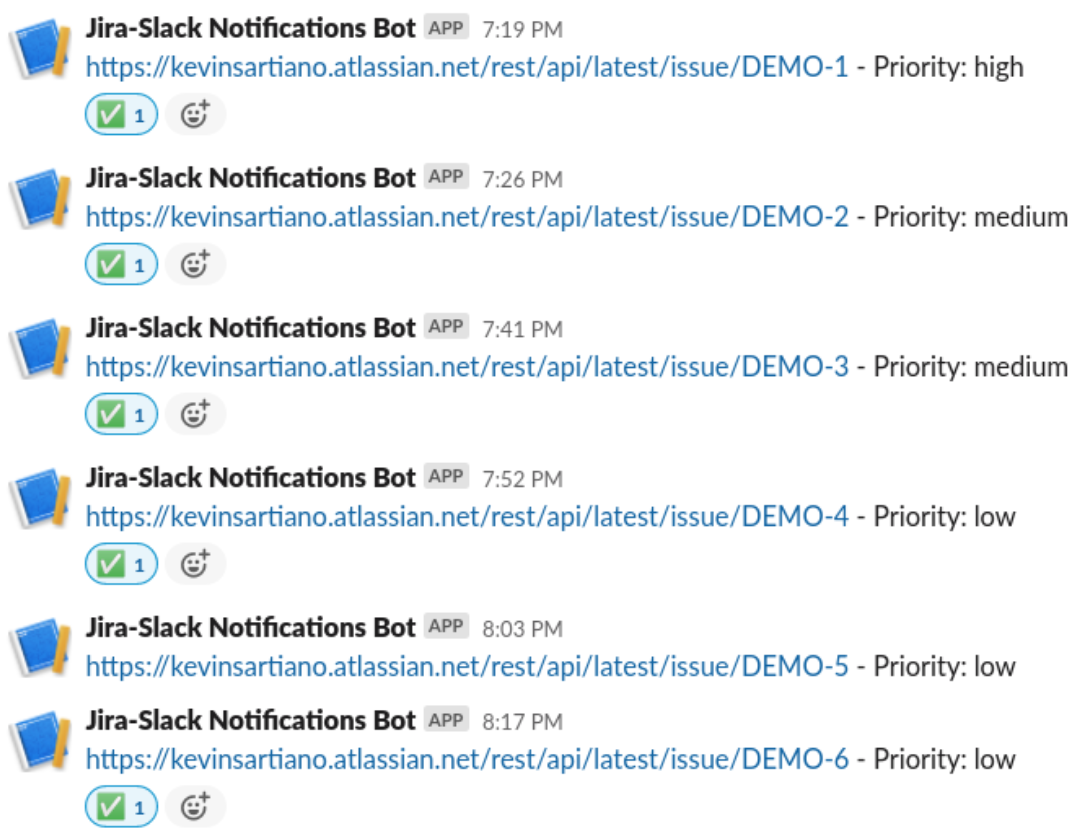The height and width of the screenshot is (832, 1077).
Task: Toggle checkmark reaction on the DEMO-4 message
Action: coord(121,565)
